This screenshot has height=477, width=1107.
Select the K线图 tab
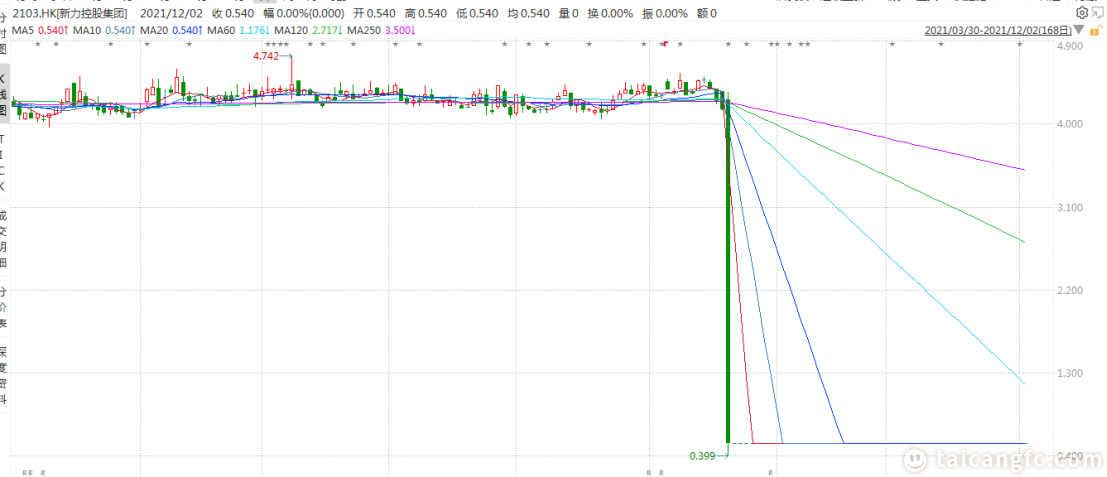[x=4, y=93]
